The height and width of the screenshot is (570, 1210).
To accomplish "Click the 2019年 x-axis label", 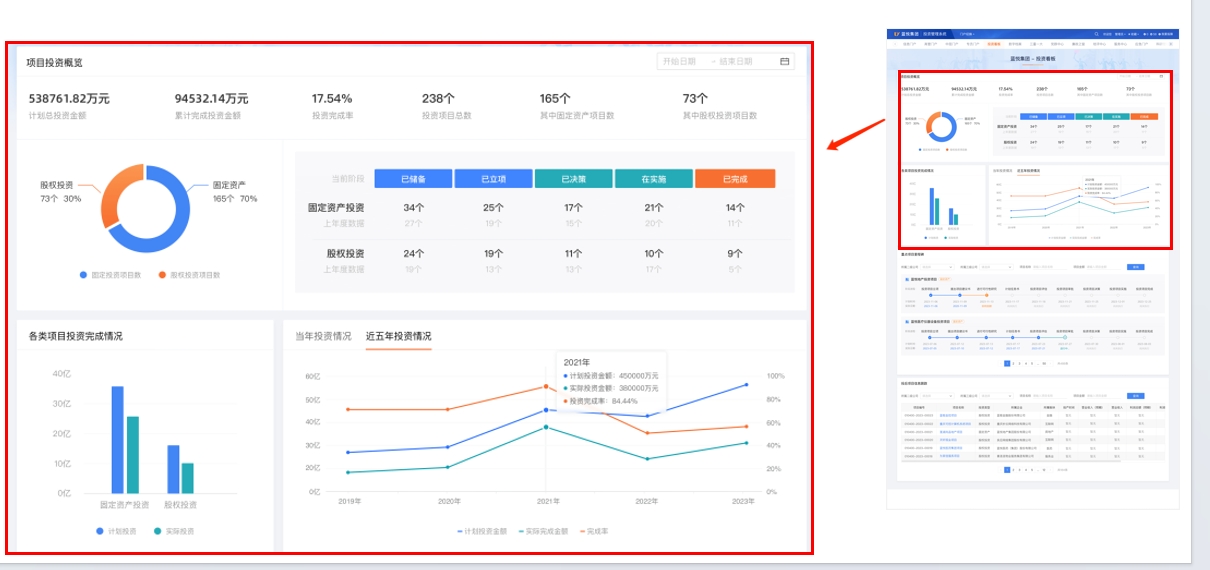I will [350, 501].
